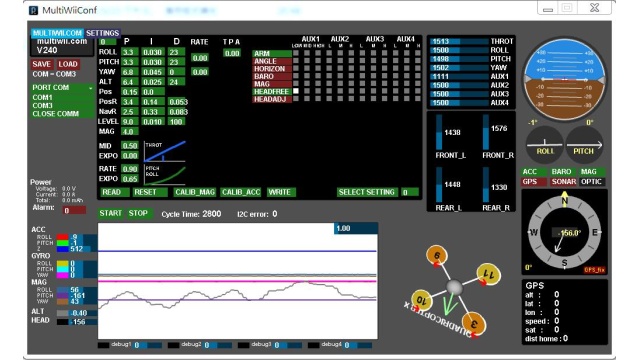
Task: Click the YAW channel slider showing 1502
Action: (x=459, y=67)
